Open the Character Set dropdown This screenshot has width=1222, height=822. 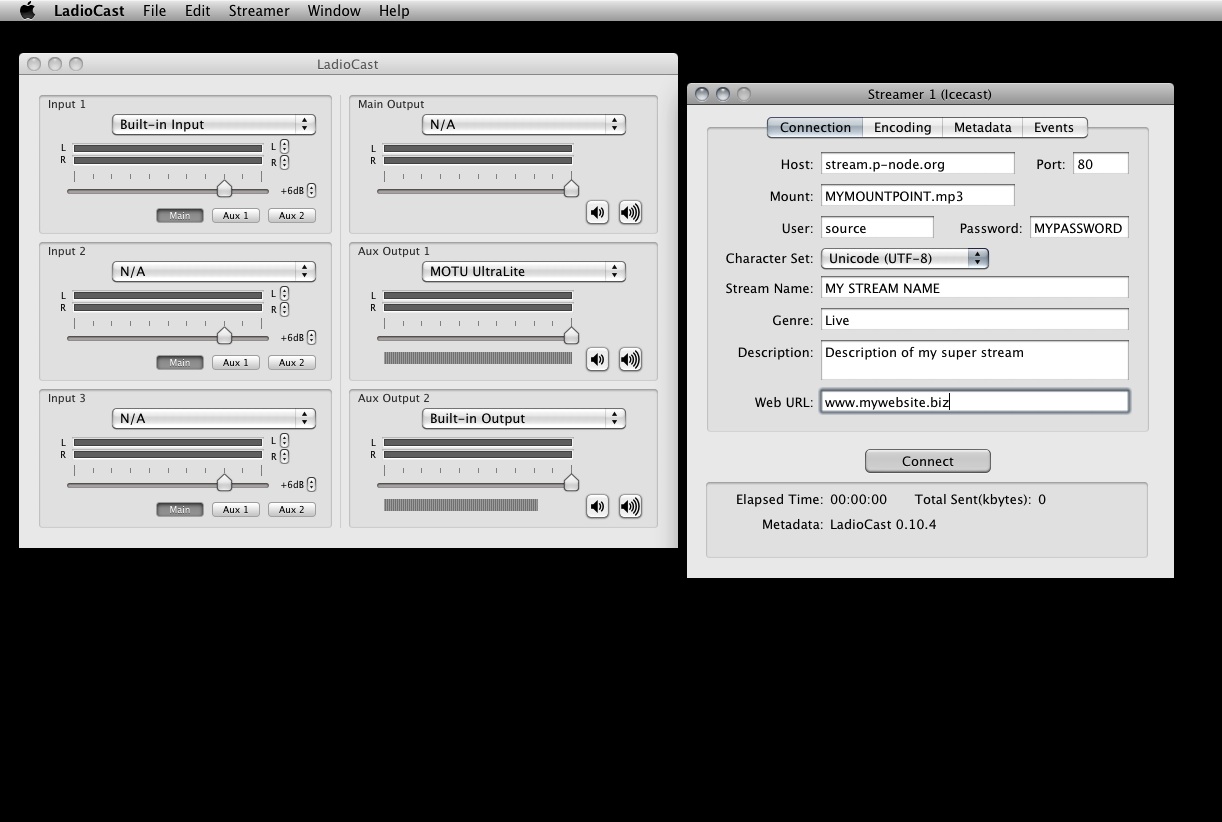[904, 258]
